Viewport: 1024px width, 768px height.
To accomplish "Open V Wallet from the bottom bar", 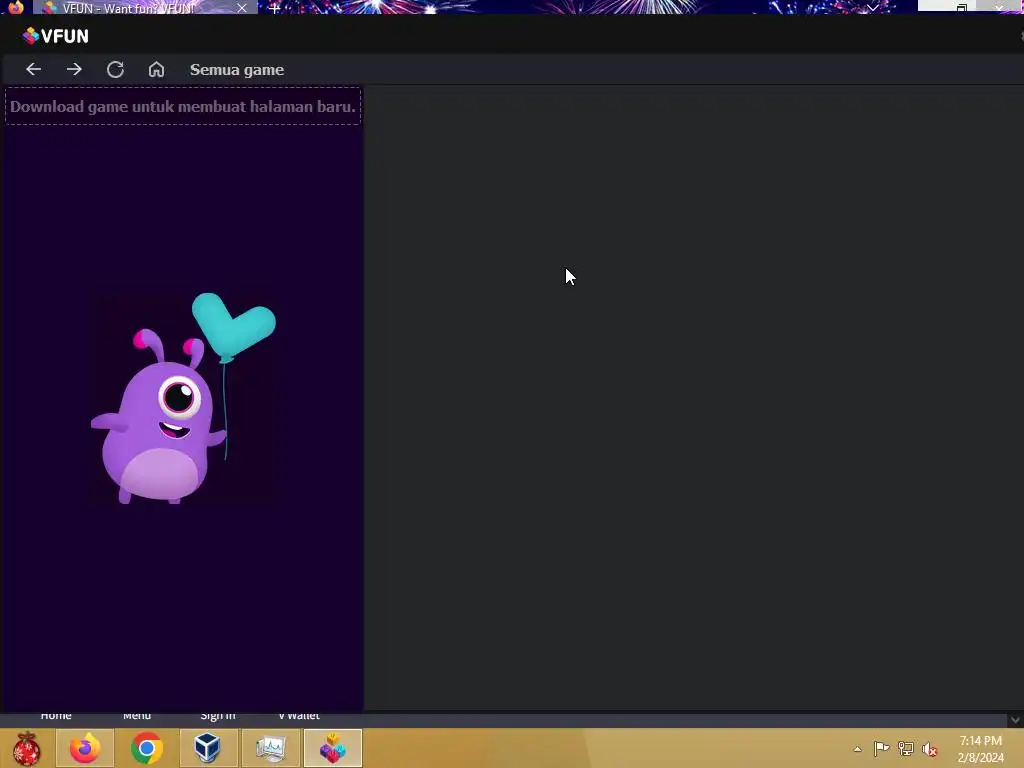I will (x=299, y=716).
